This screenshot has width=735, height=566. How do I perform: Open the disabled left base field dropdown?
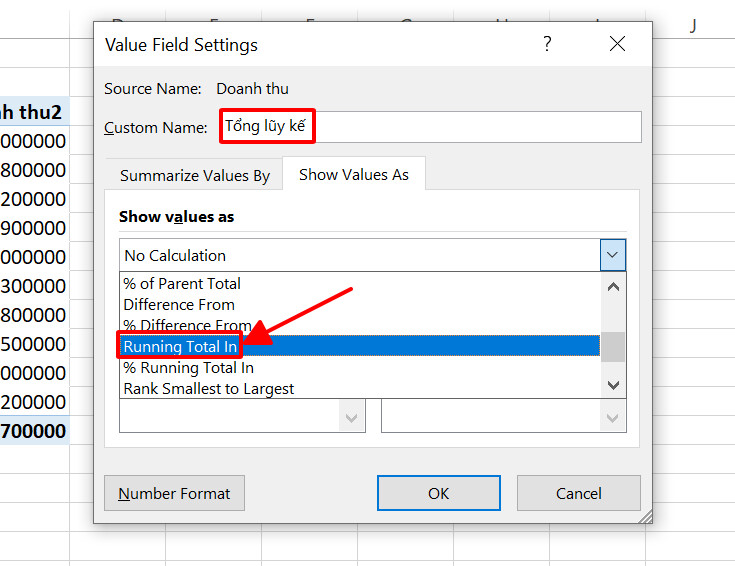point(352,416)
